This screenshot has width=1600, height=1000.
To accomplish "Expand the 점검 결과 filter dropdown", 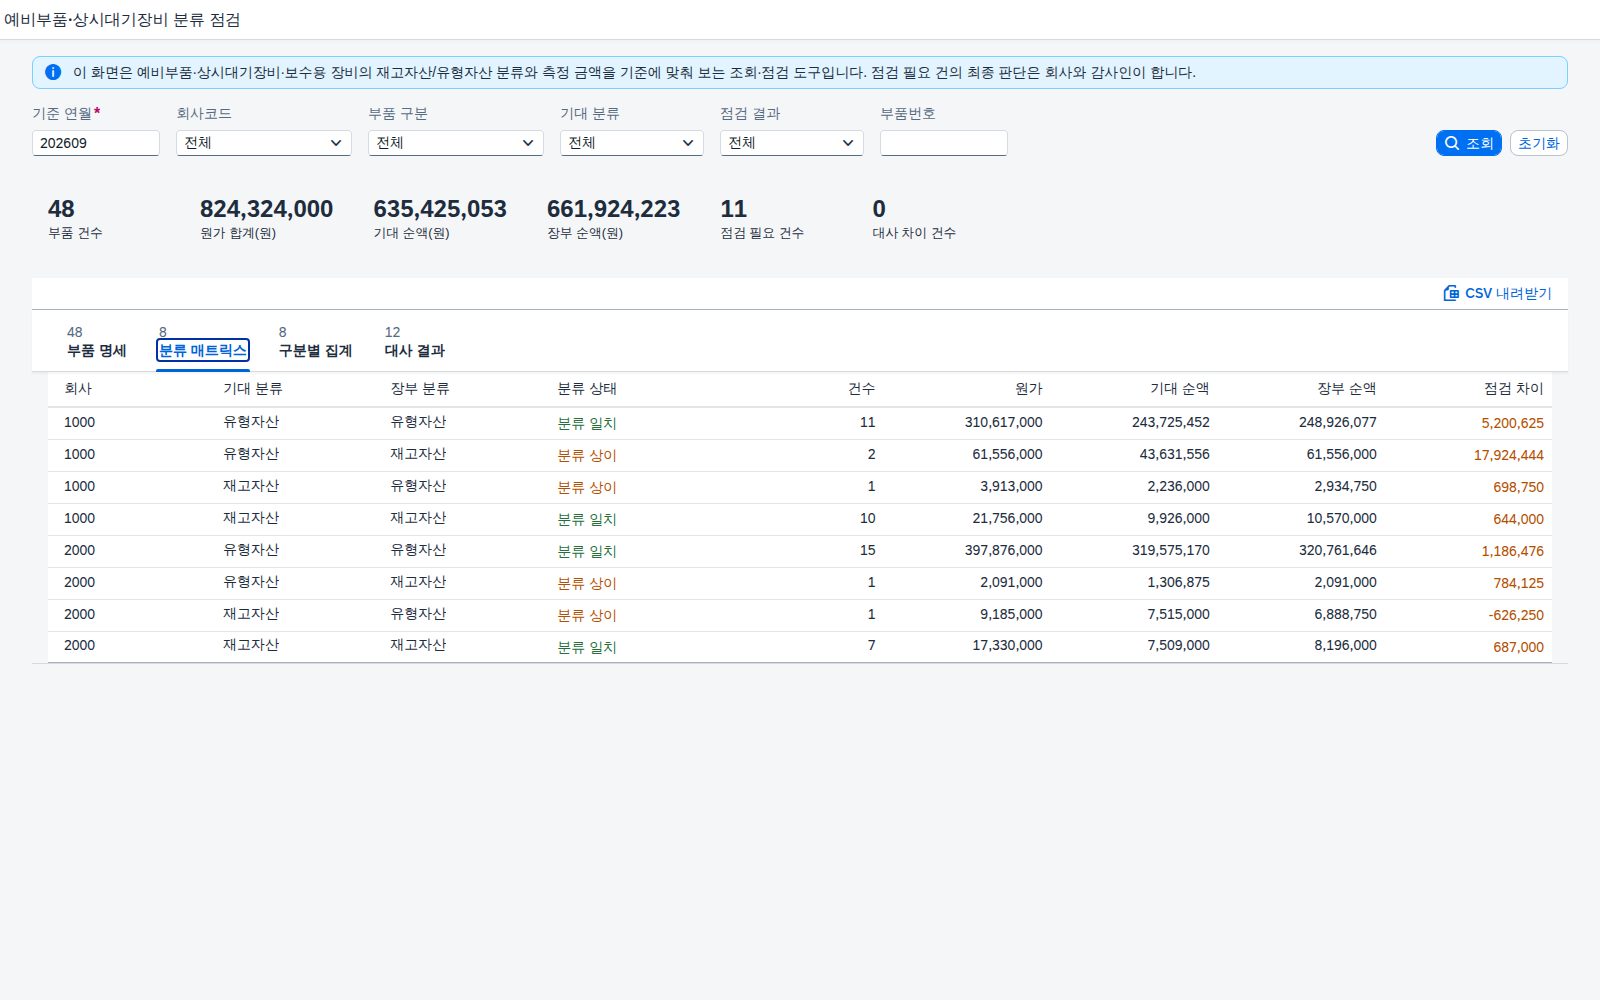I will (x=792, y=143).
